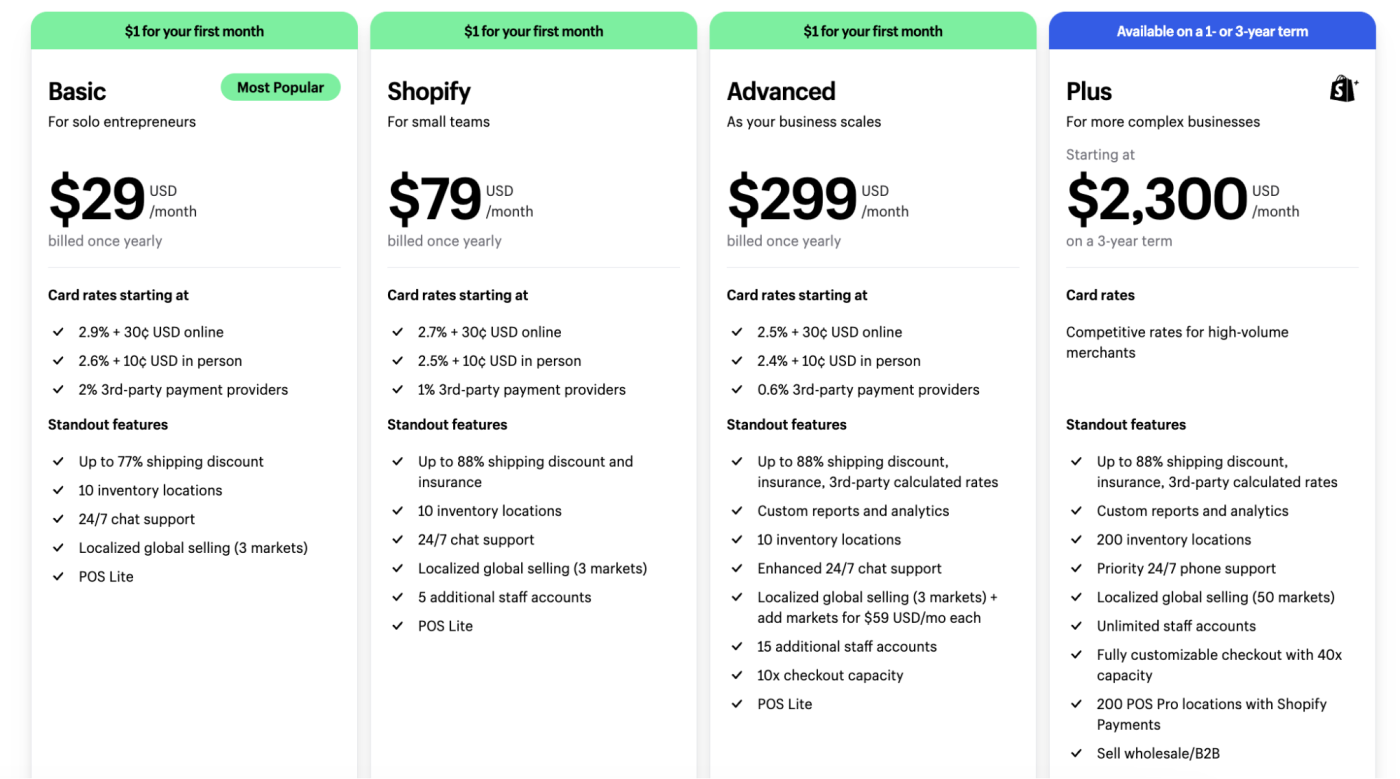Click the checkmark beside Sell wholesale/B2B
This screenshot has width=1400, height=779.
(x=1076, y=753)
